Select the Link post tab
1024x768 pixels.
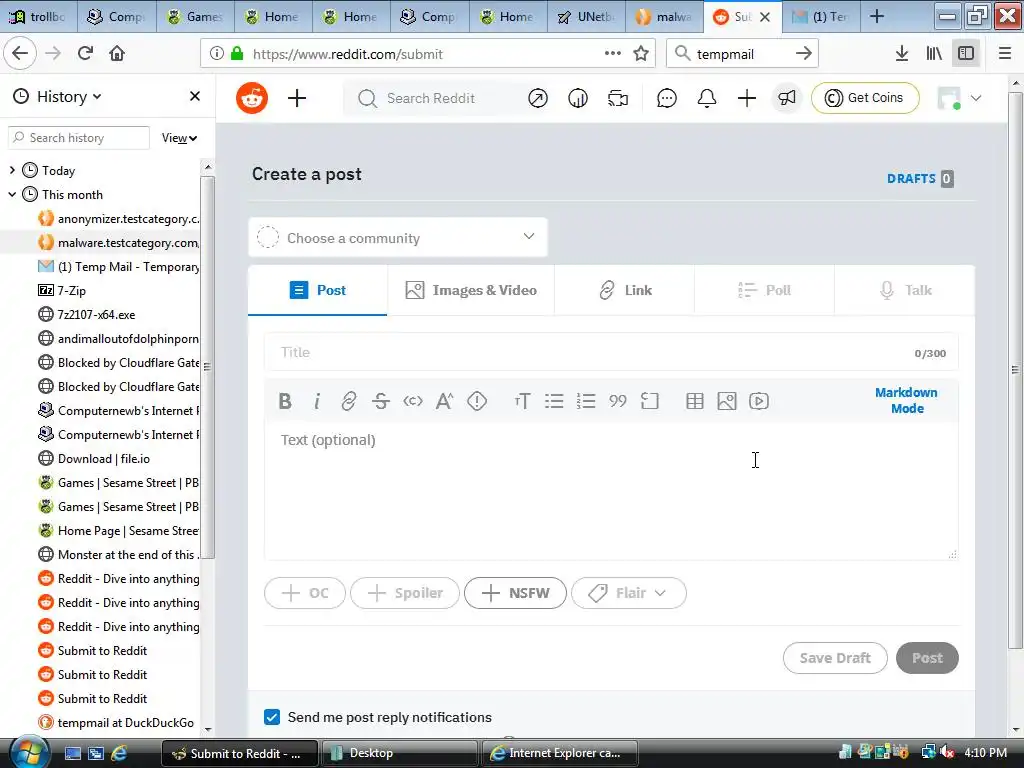point(625,290)
